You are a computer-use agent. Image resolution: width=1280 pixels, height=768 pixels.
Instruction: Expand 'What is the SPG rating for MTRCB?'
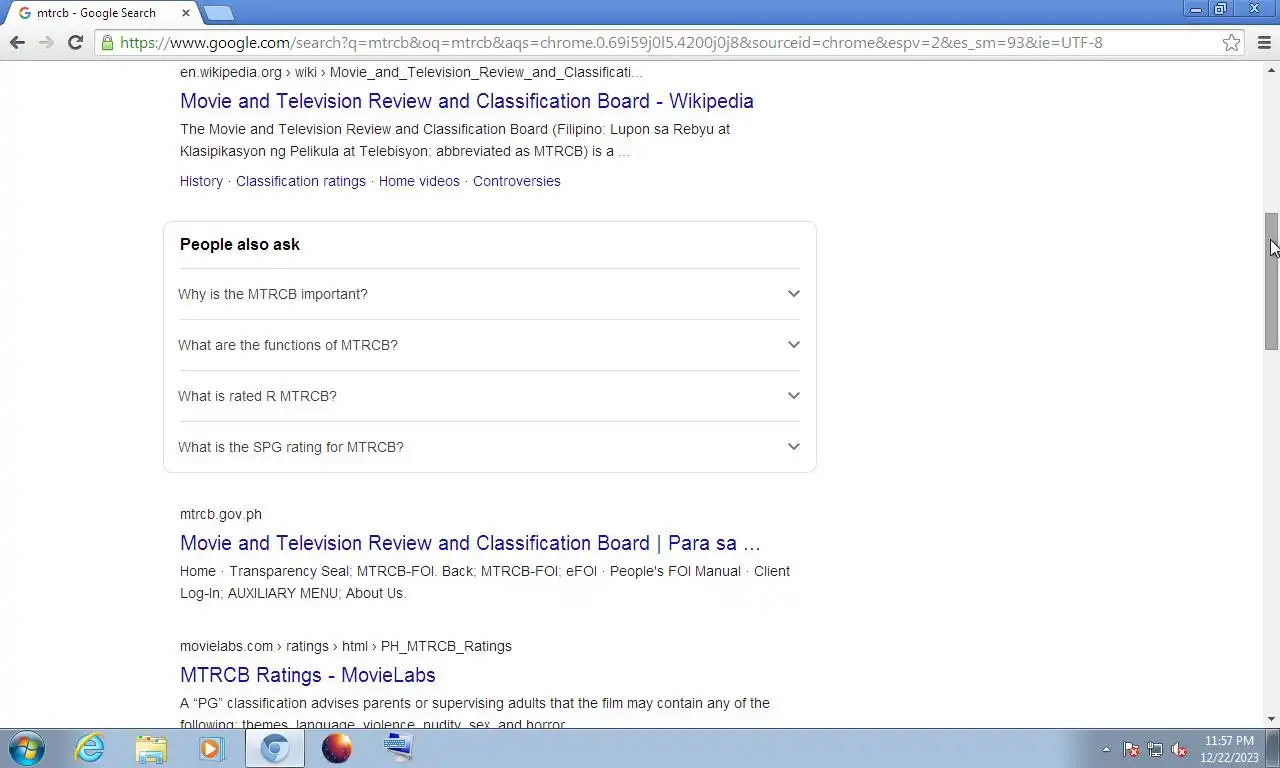click(489, 447)
